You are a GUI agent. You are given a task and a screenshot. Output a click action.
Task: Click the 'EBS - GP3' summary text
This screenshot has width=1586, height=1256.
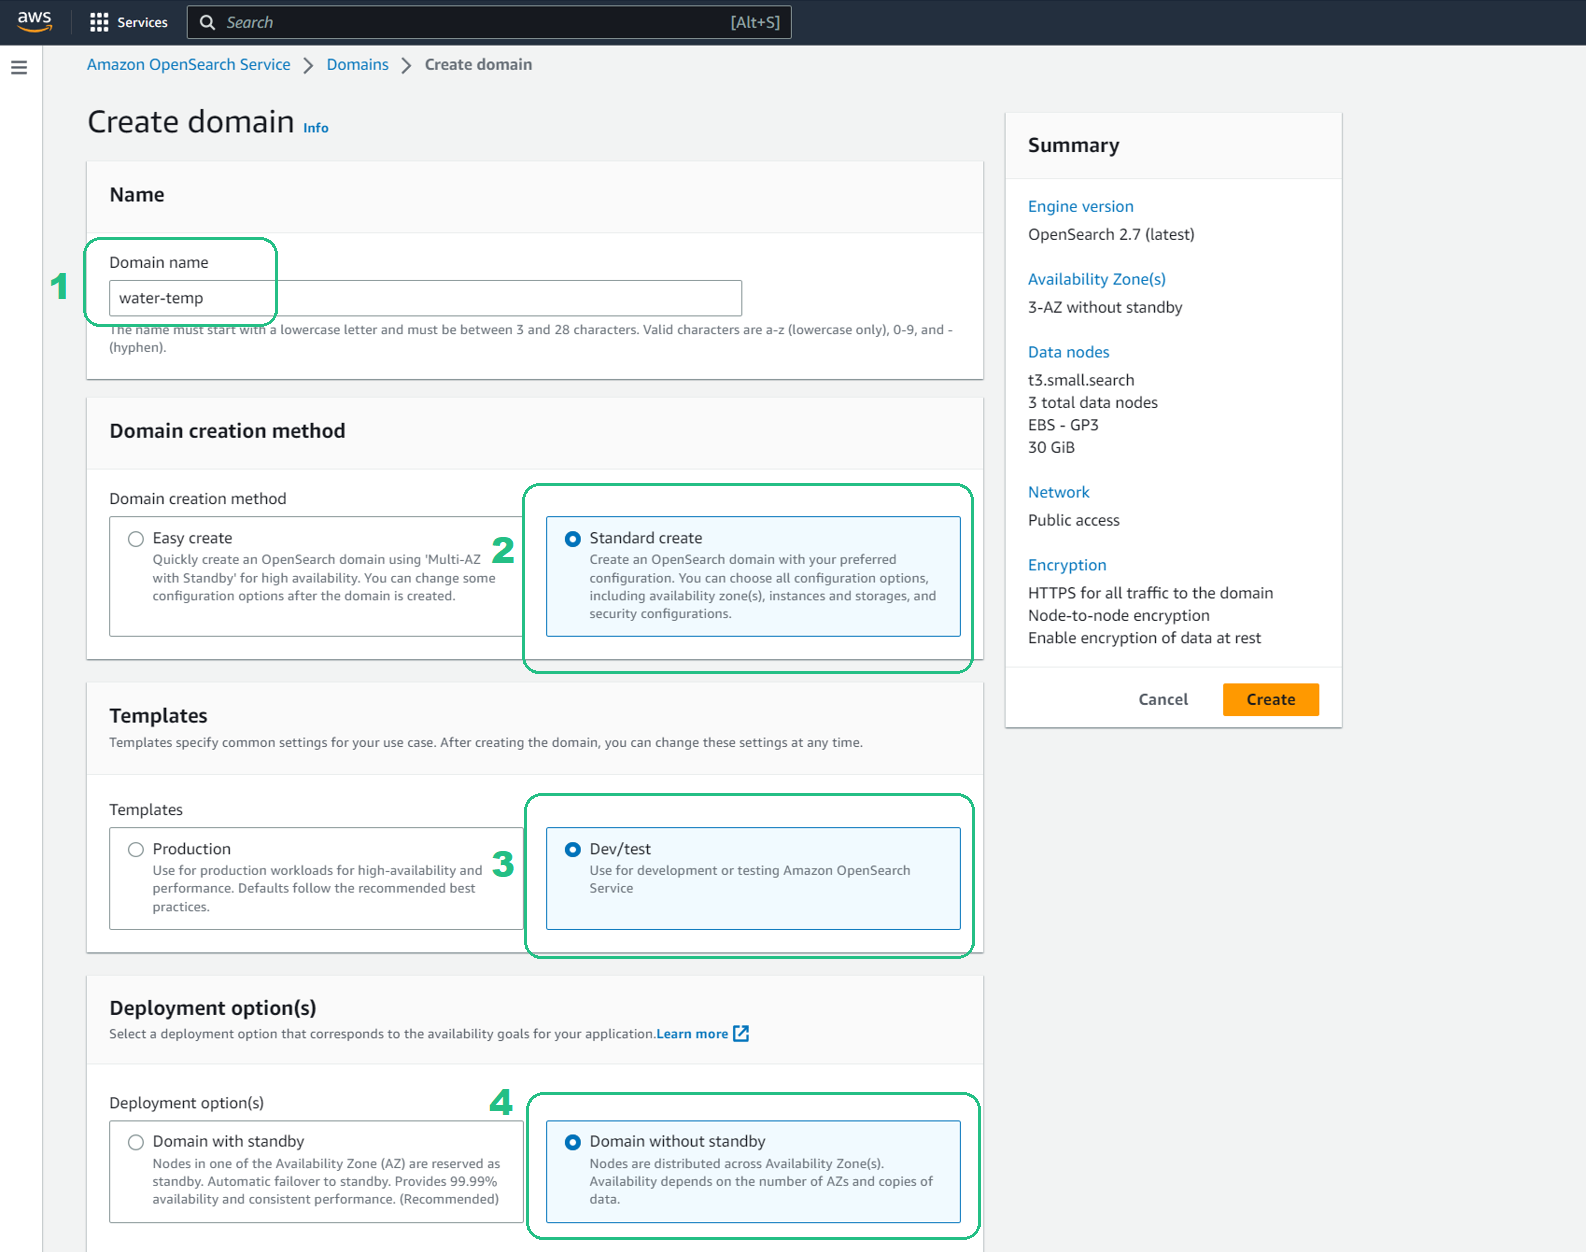[x=1063, y=425]
